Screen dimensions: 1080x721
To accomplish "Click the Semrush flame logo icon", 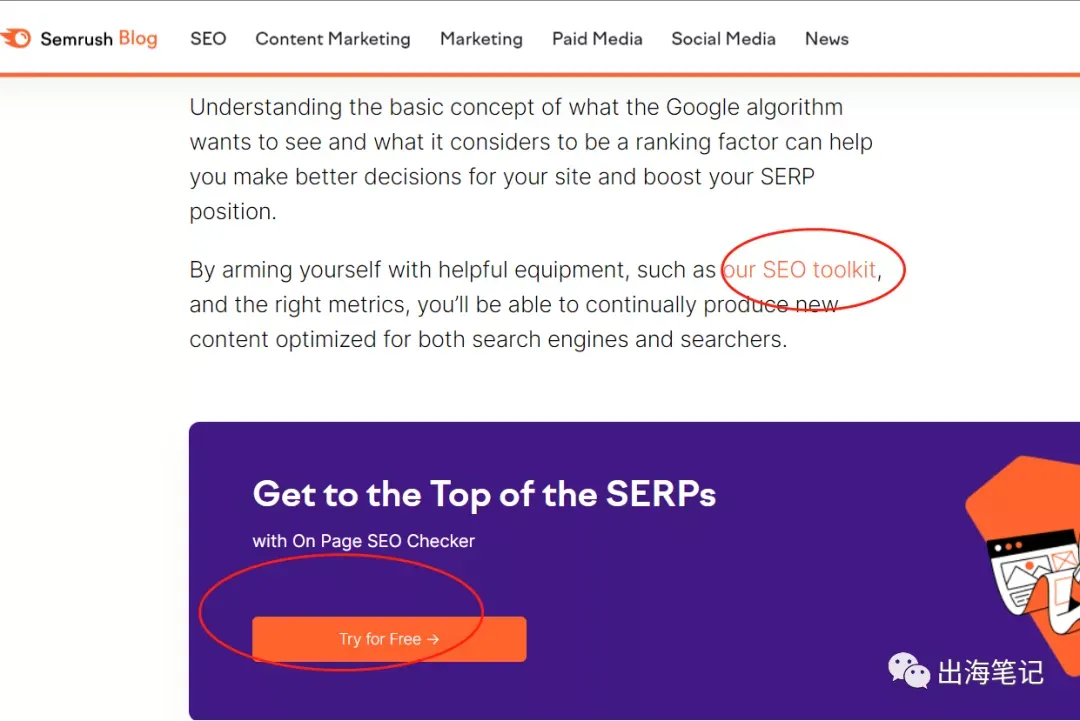I will (16, 39).
